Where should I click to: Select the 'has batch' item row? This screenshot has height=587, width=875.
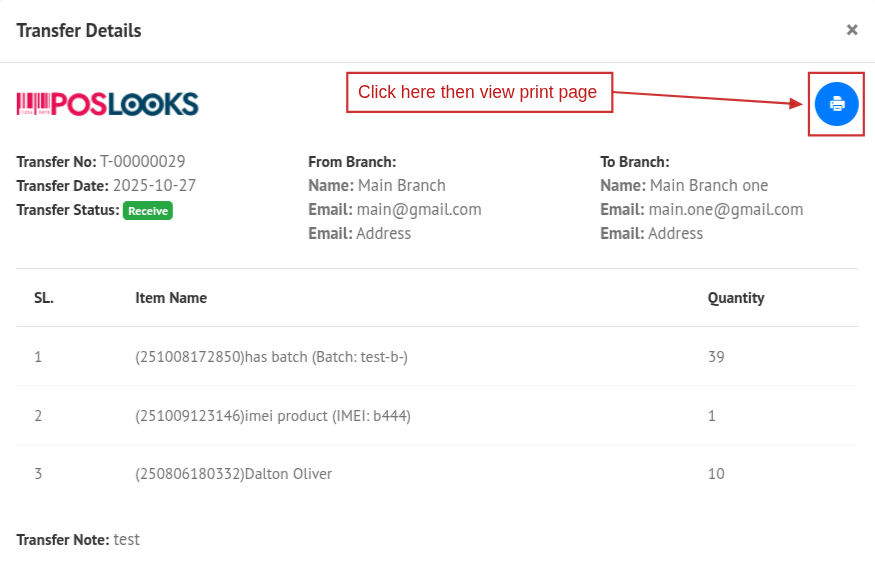271,357
